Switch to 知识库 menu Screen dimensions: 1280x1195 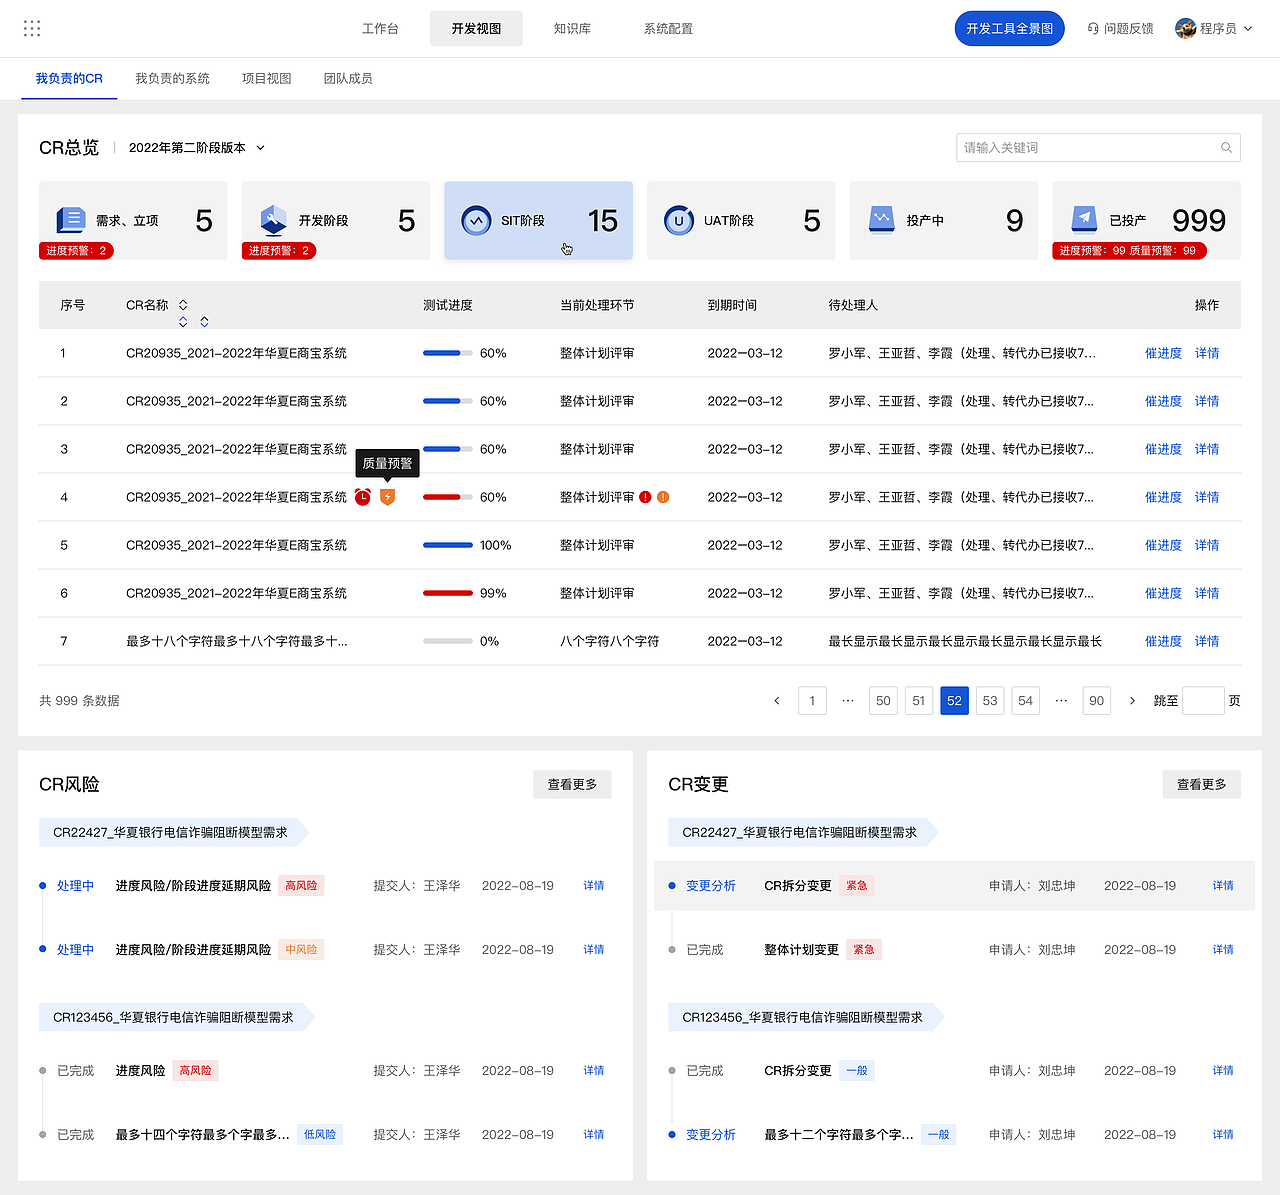[572, 29]
